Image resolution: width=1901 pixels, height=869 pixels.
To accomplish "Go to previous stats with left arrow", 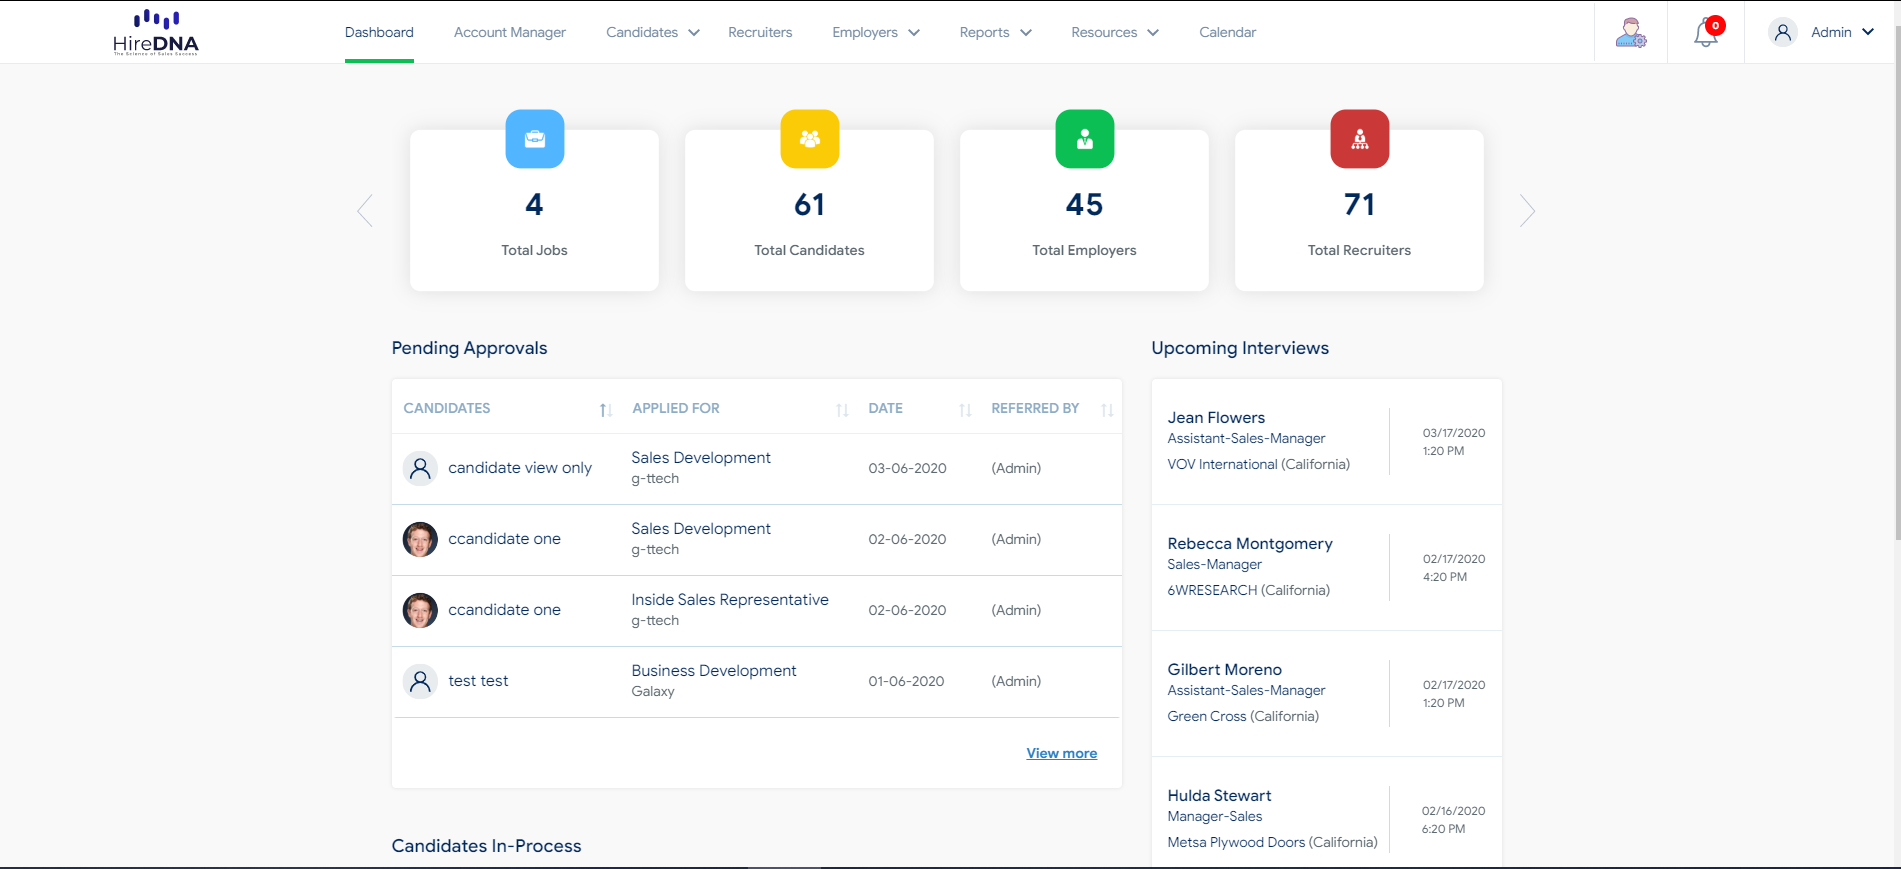I will 365,210.
